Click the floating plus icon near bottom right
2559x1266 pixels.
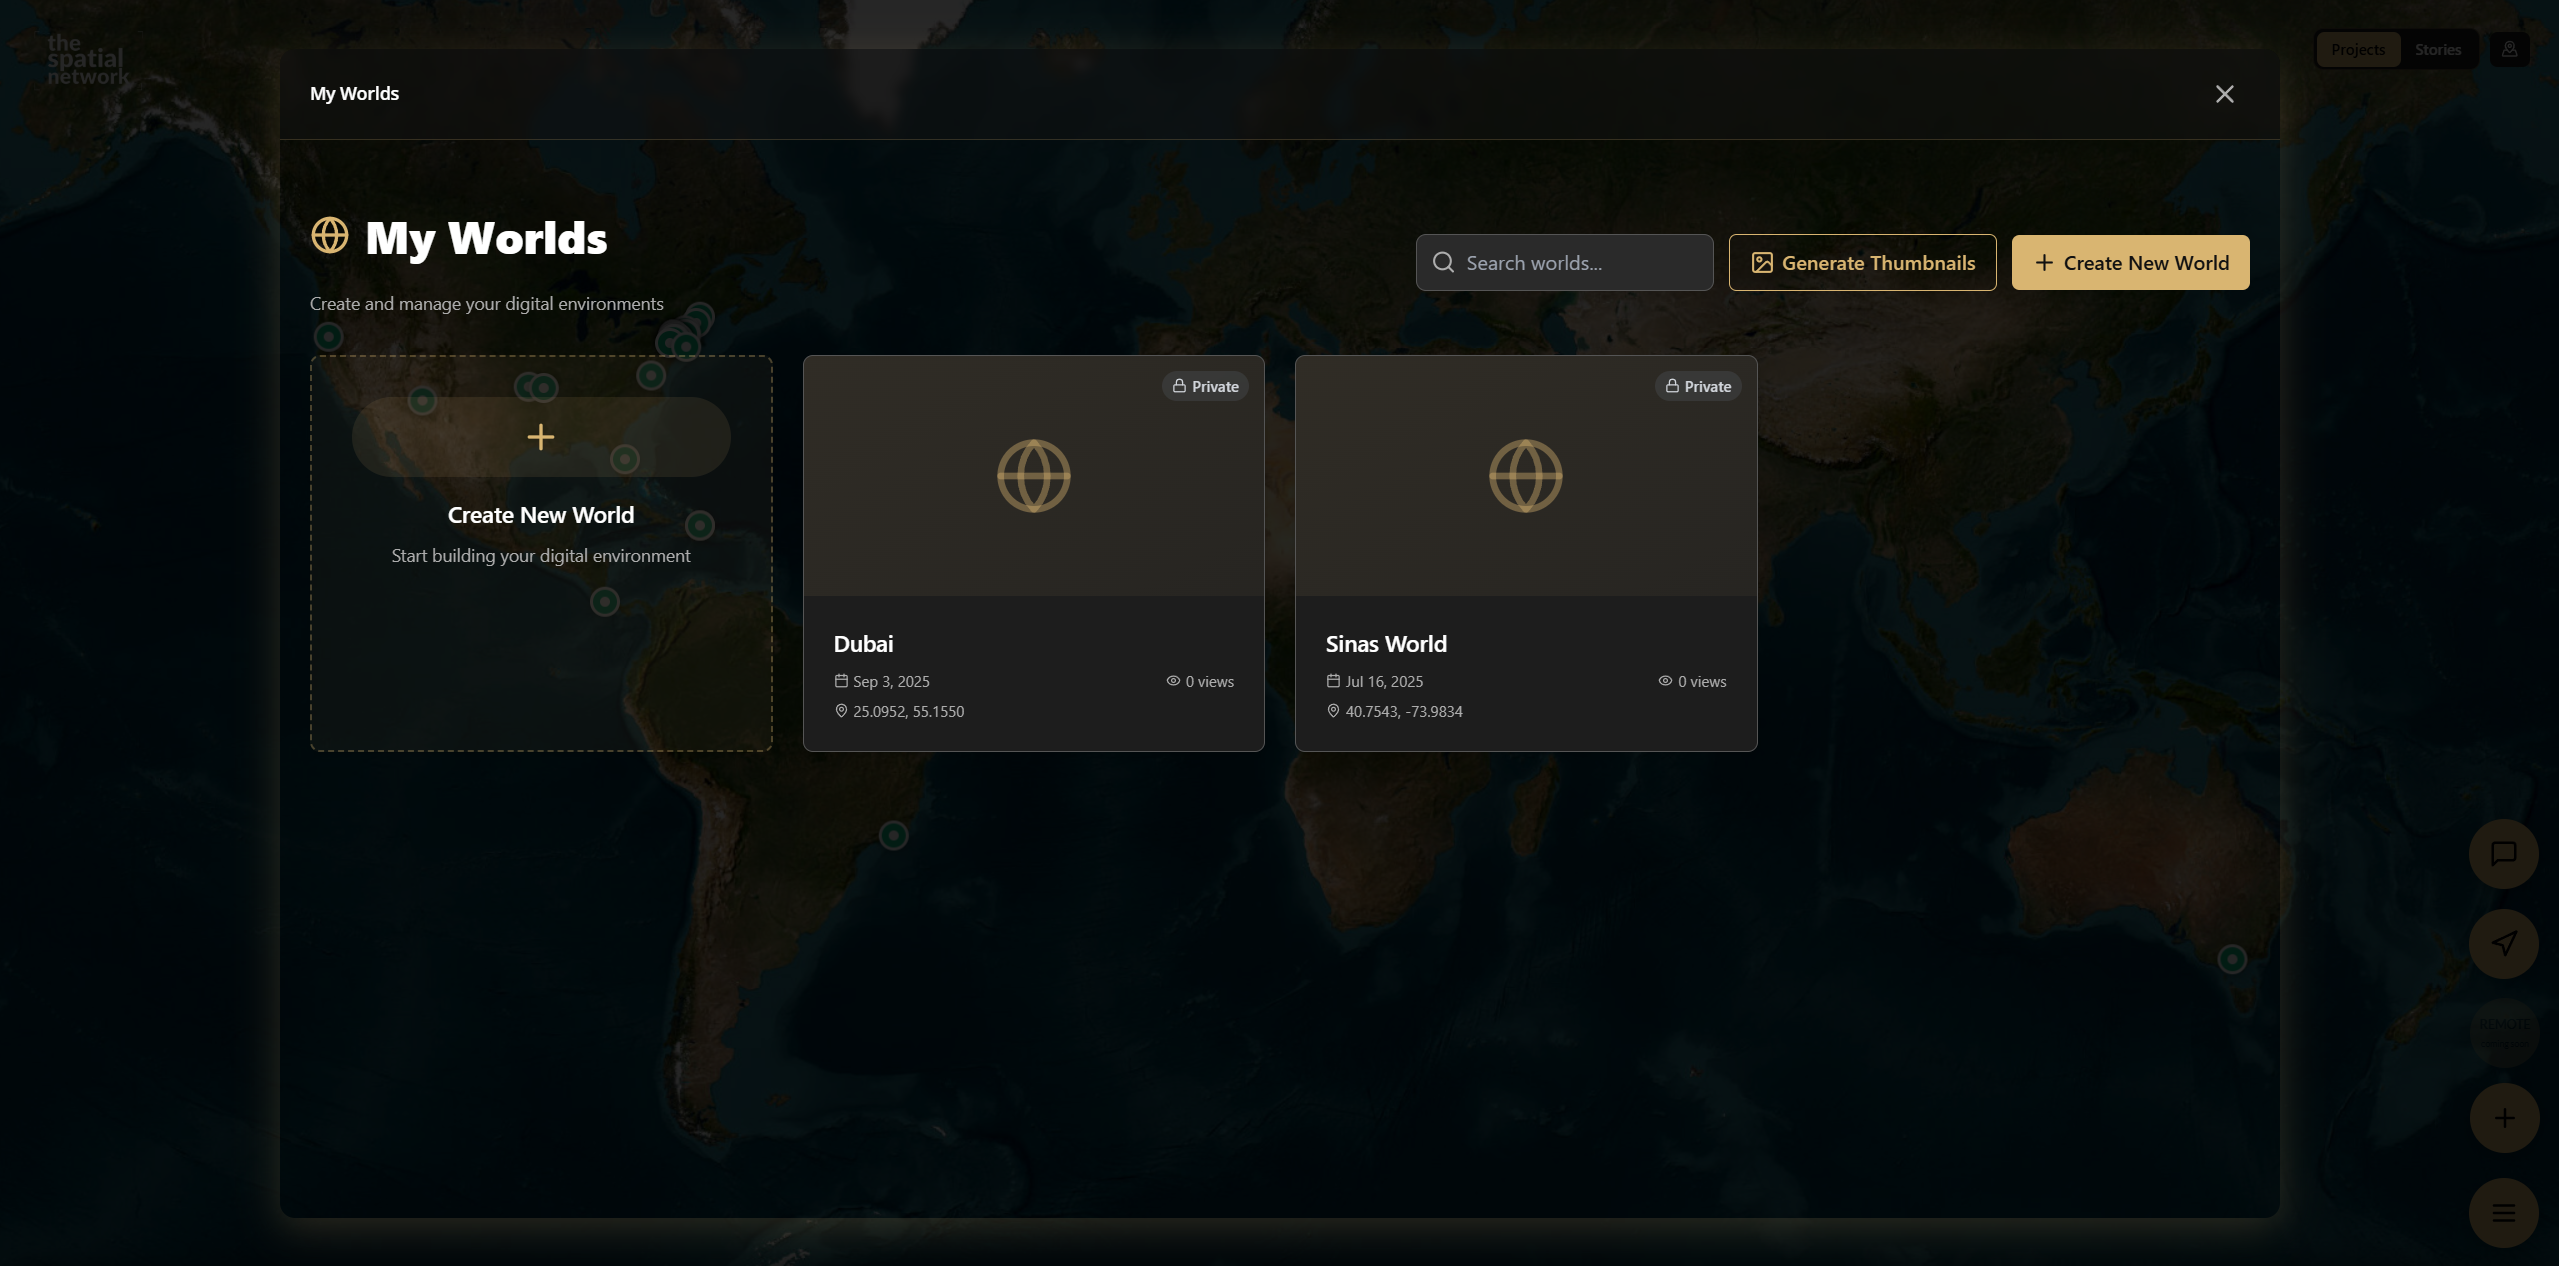point(2503,1118)
